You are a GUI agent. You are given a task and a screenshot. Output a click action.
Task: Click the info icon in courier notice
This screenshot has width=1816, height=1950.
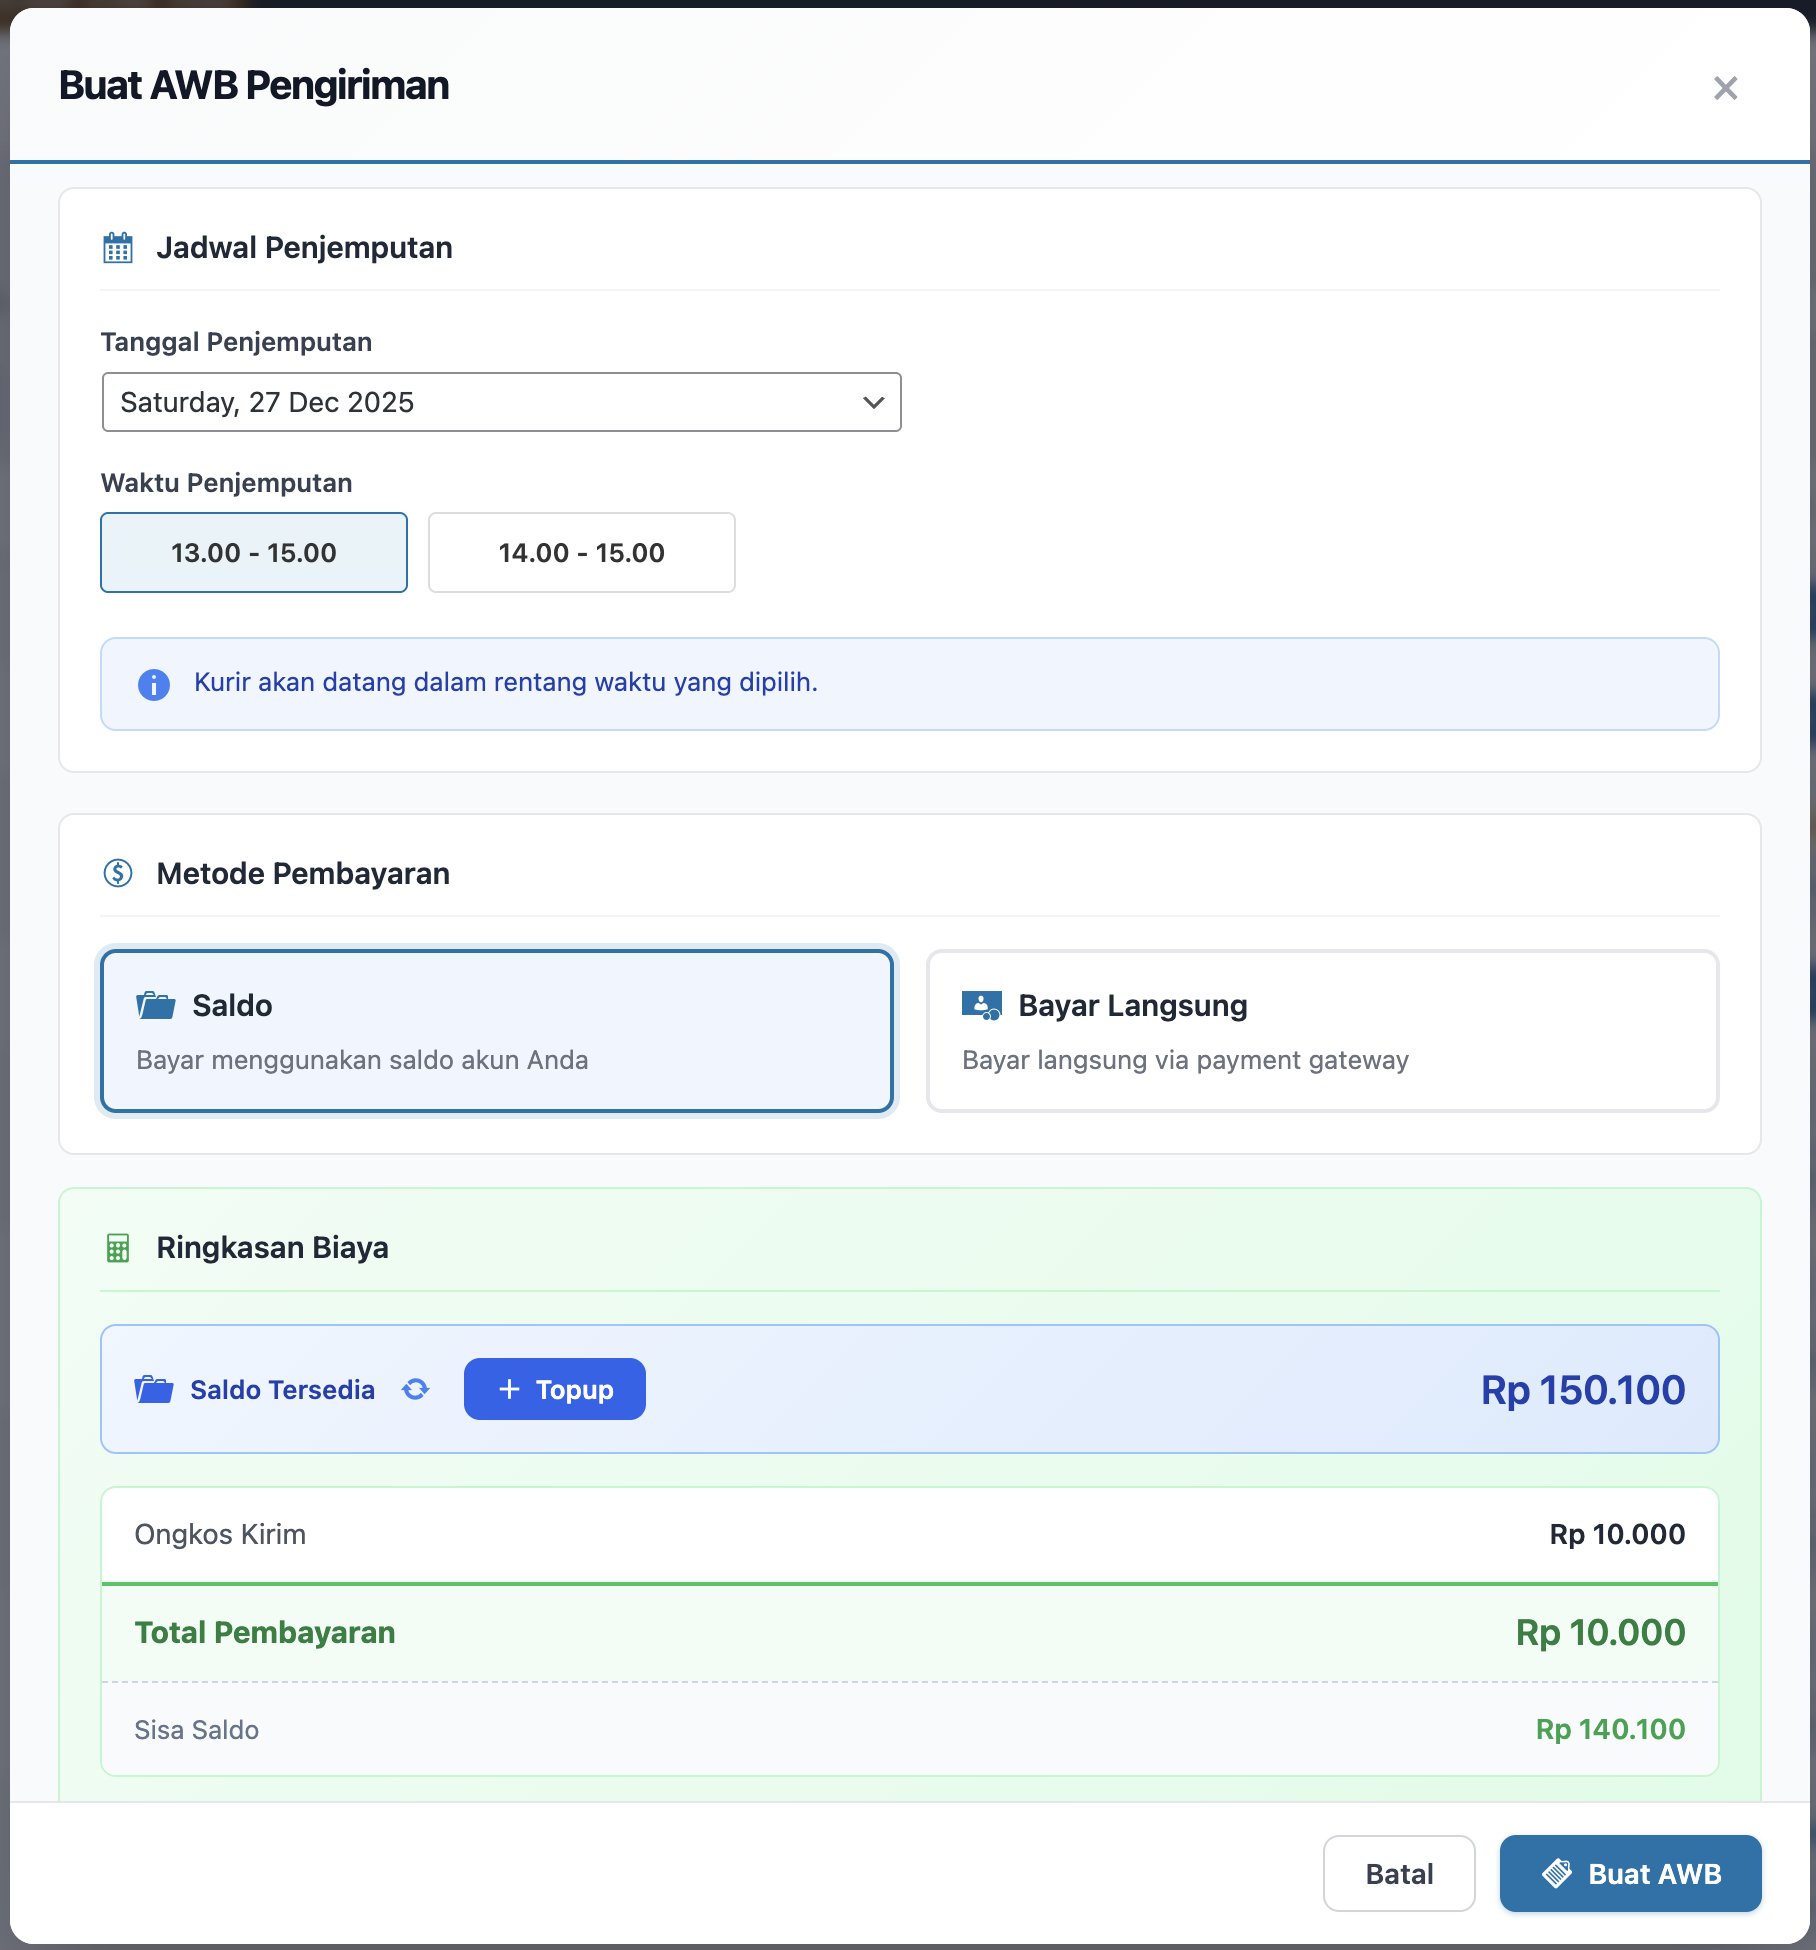(153, 684)
